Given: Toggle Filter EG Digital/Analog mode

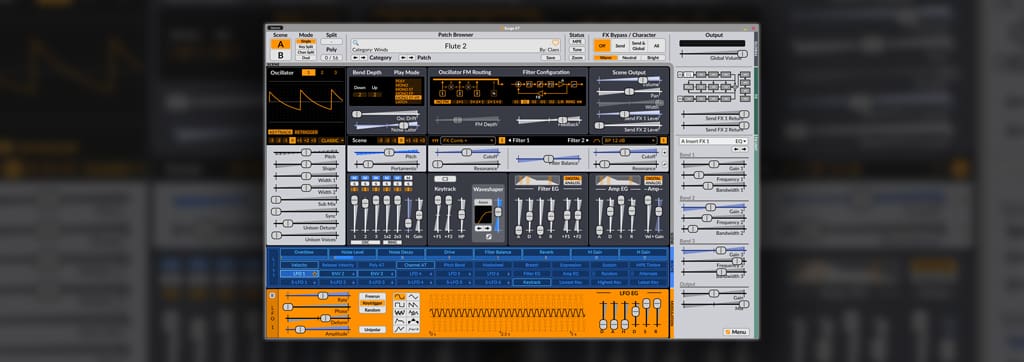Looking at the screenshot, I should pyautogui.click(x=573, y=180).
